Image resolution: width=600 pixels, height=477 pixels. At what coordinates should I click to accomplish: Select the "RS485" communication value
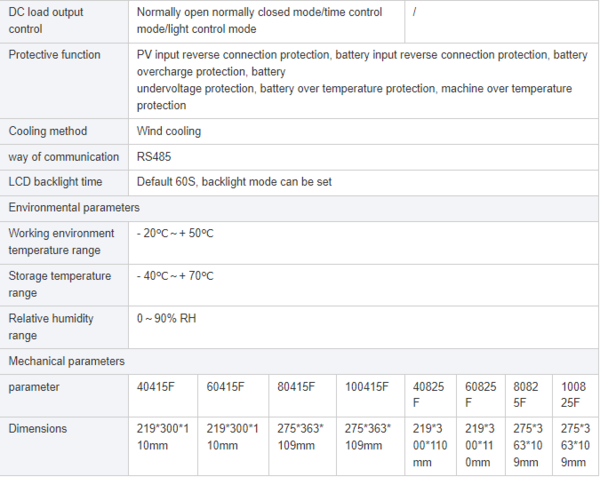coord(155,157)
